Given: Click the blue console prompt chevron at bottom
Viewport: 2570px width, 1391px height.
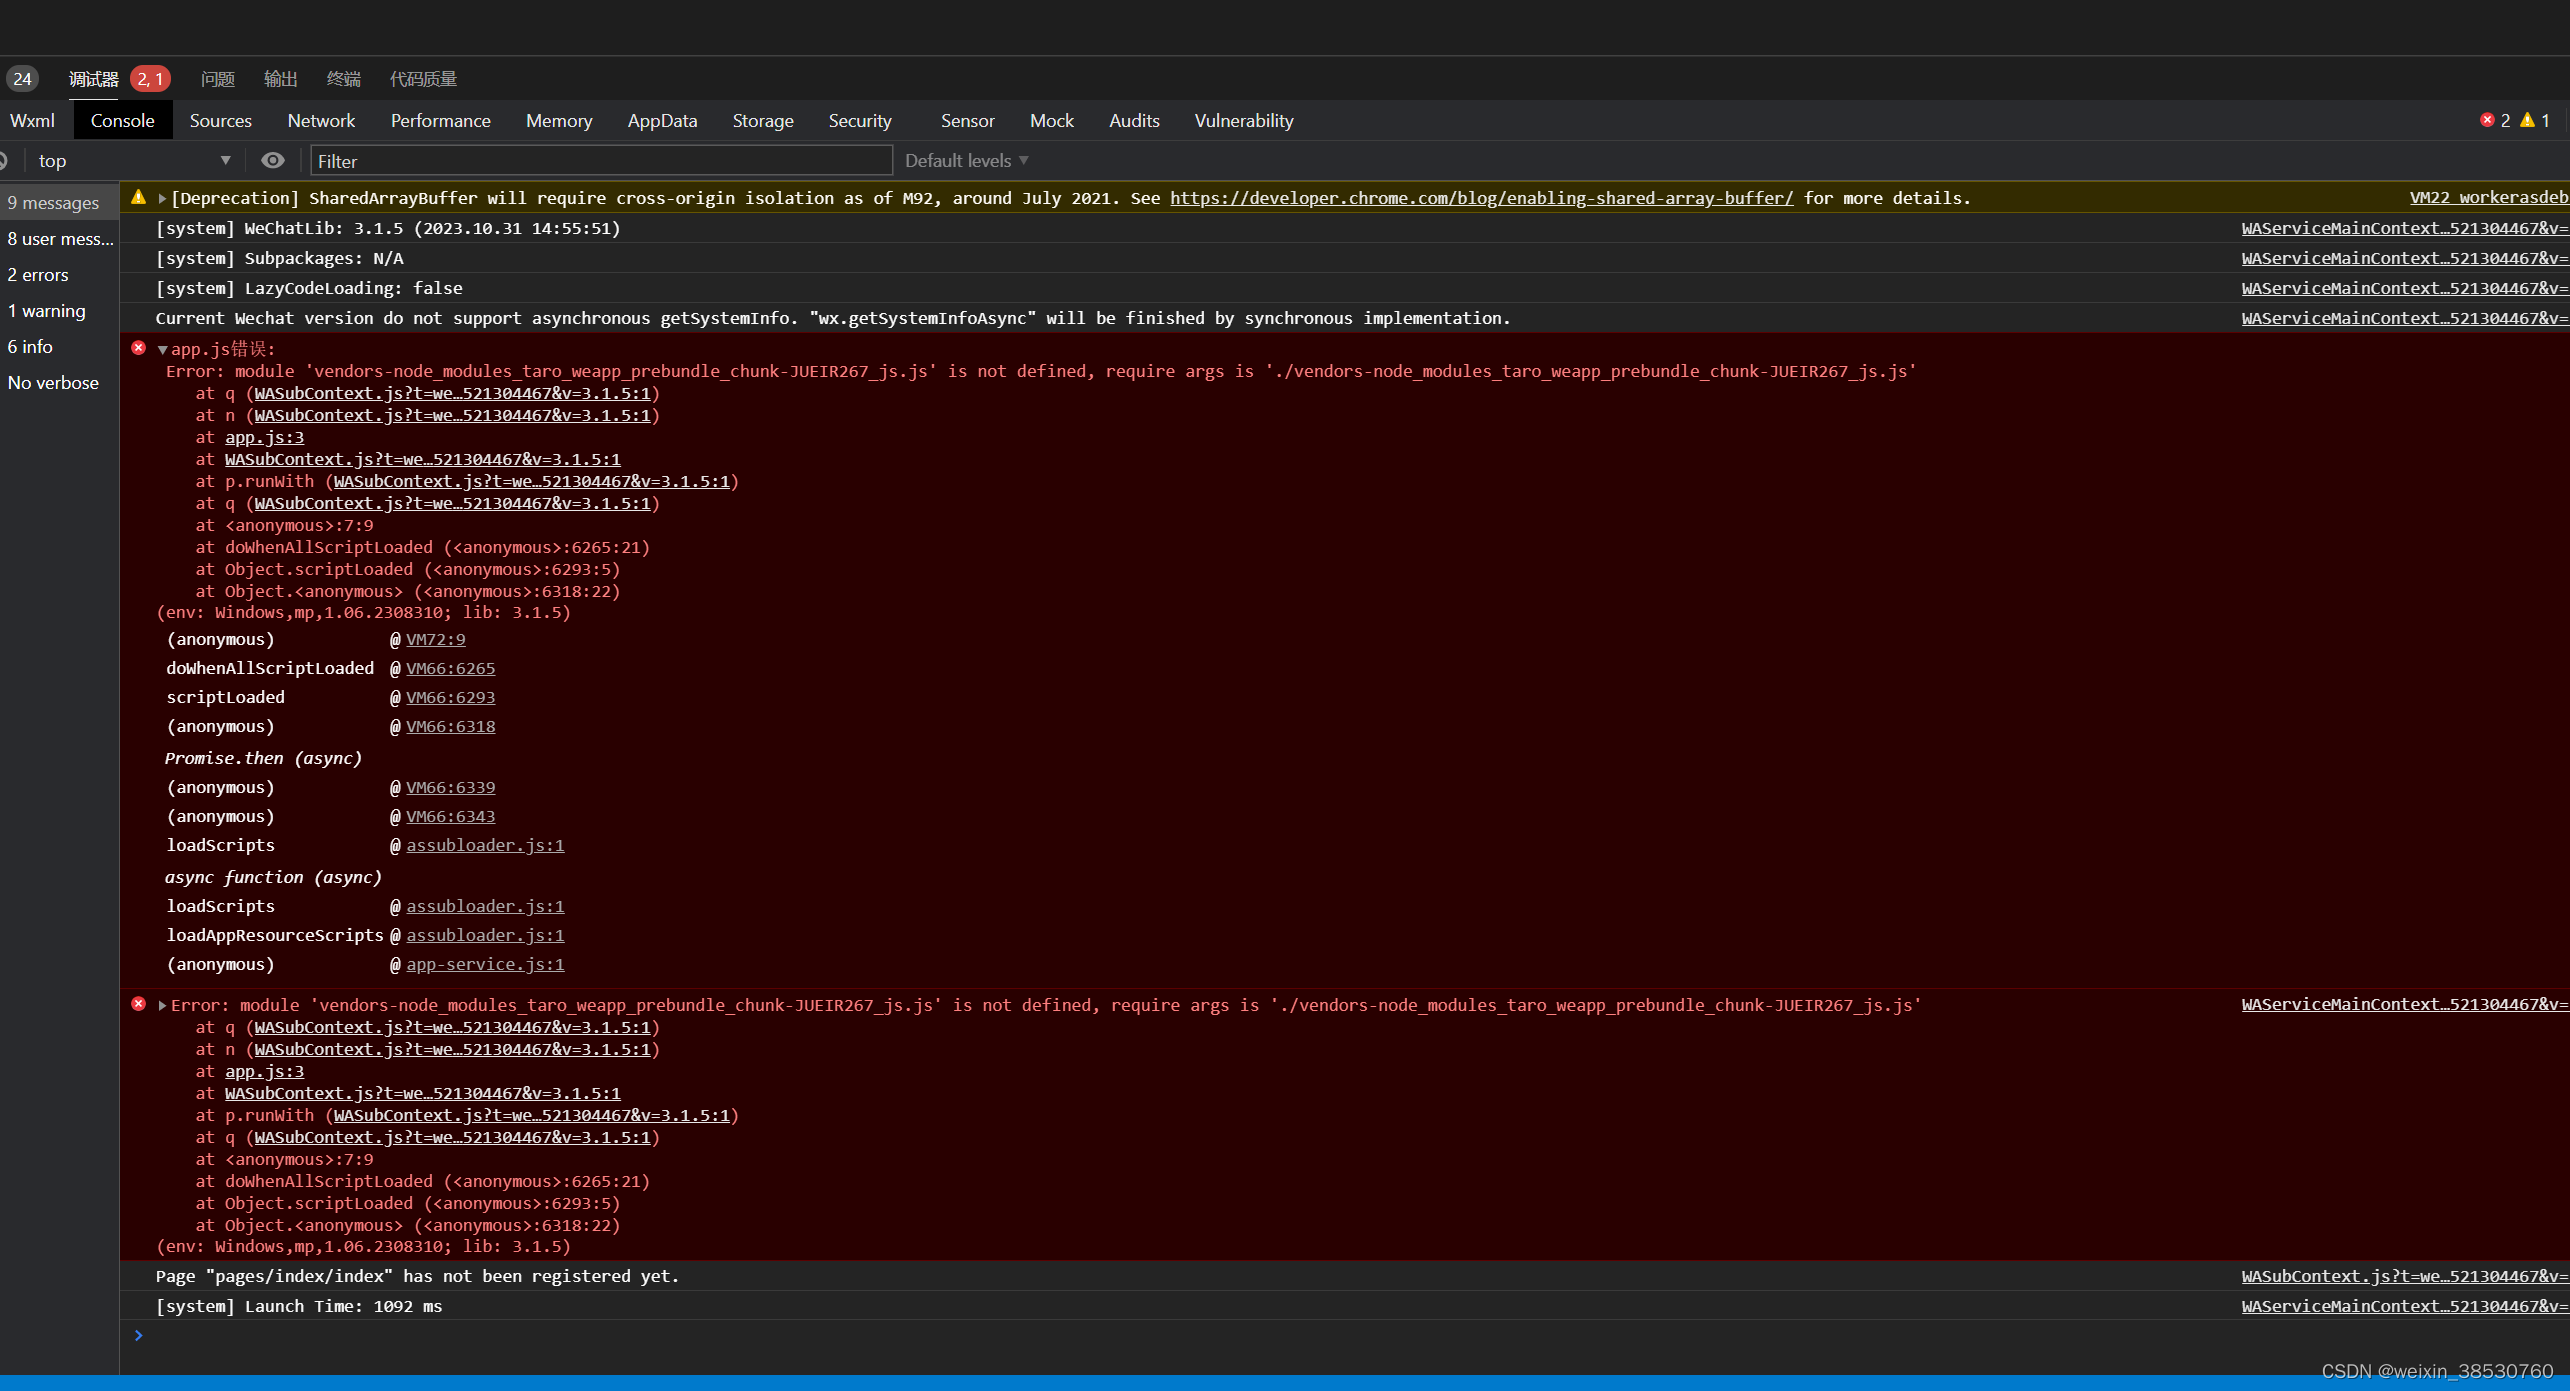Looking at the screenshot, I should click(x=138, y=1335).
